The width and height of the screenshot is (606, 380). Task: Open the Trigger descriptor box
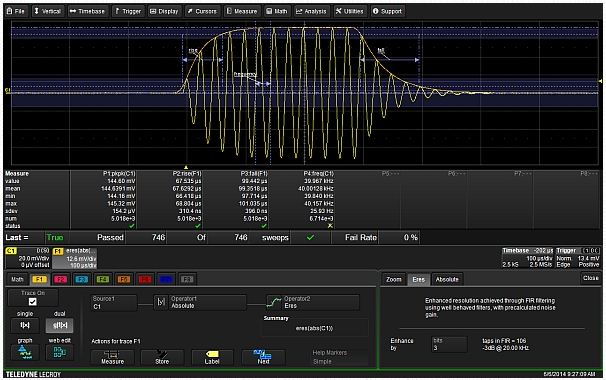pos(578,258)
